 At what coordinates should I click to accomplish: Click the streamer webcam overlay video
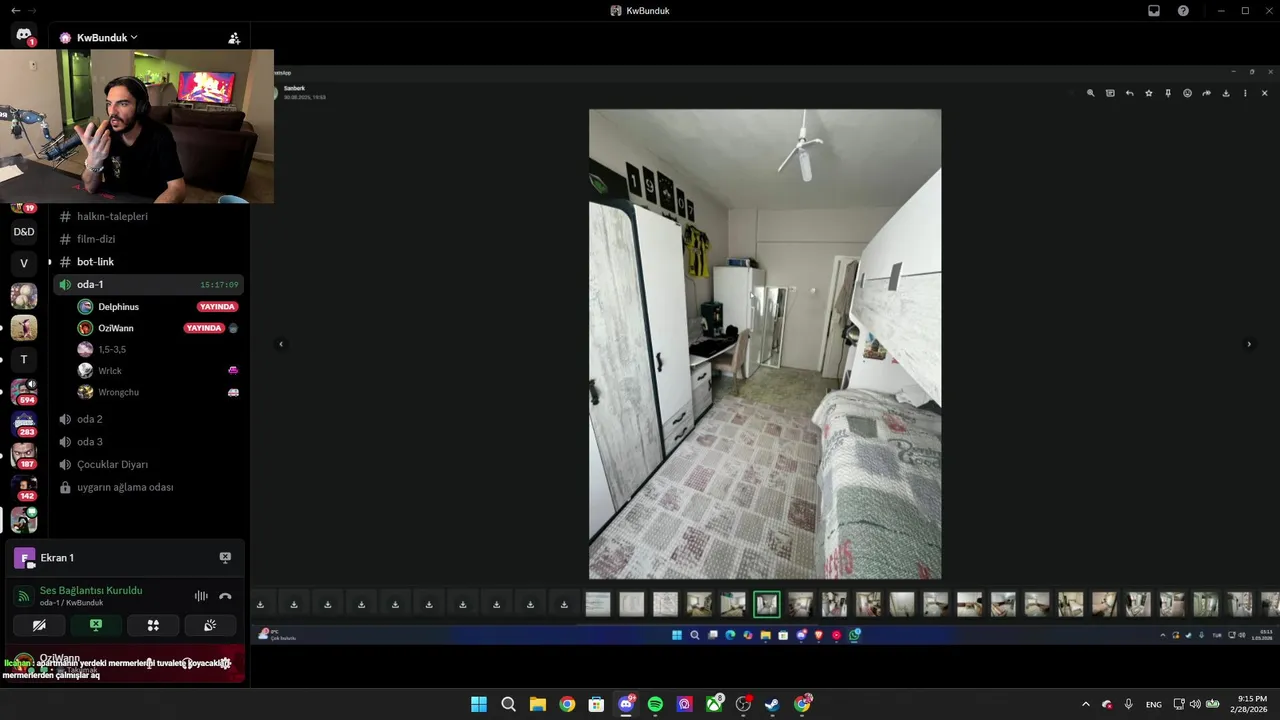point(137,127)
